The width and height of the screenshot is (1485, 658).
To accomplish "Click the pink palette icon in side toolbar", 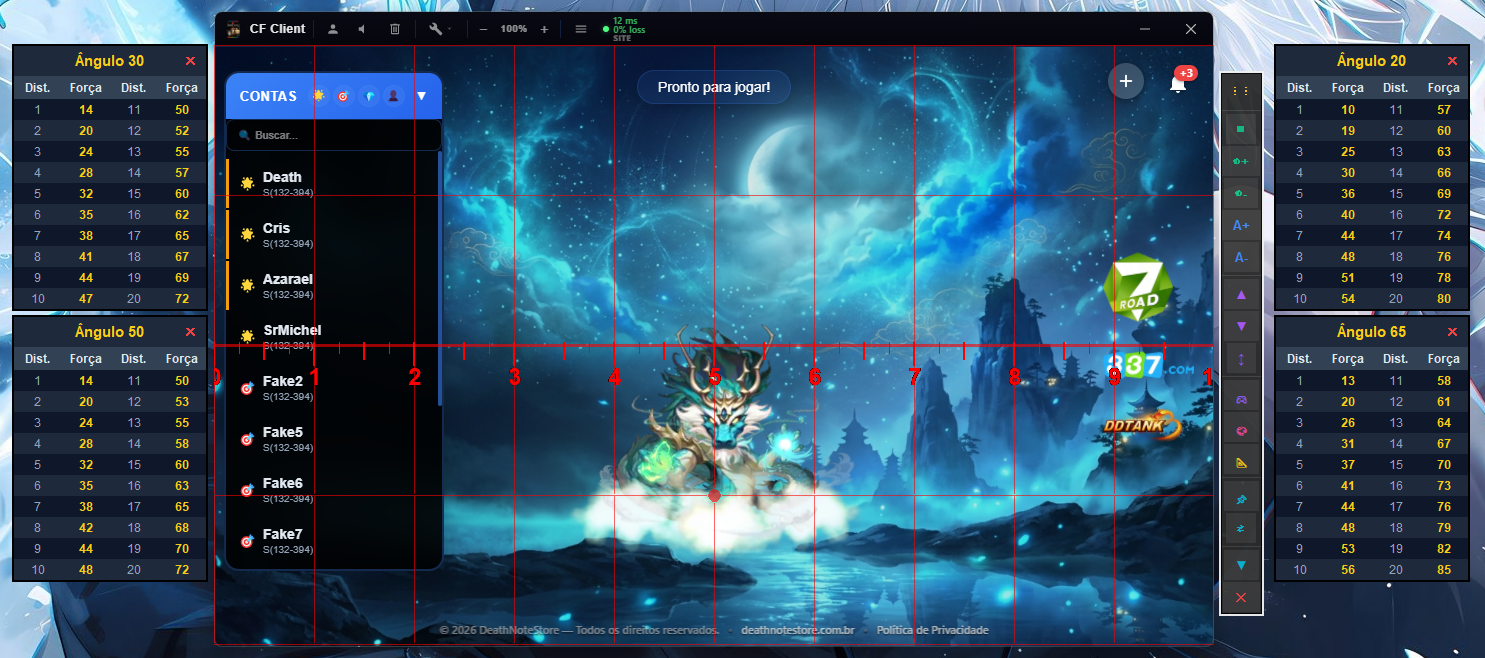I will 1241,430.
